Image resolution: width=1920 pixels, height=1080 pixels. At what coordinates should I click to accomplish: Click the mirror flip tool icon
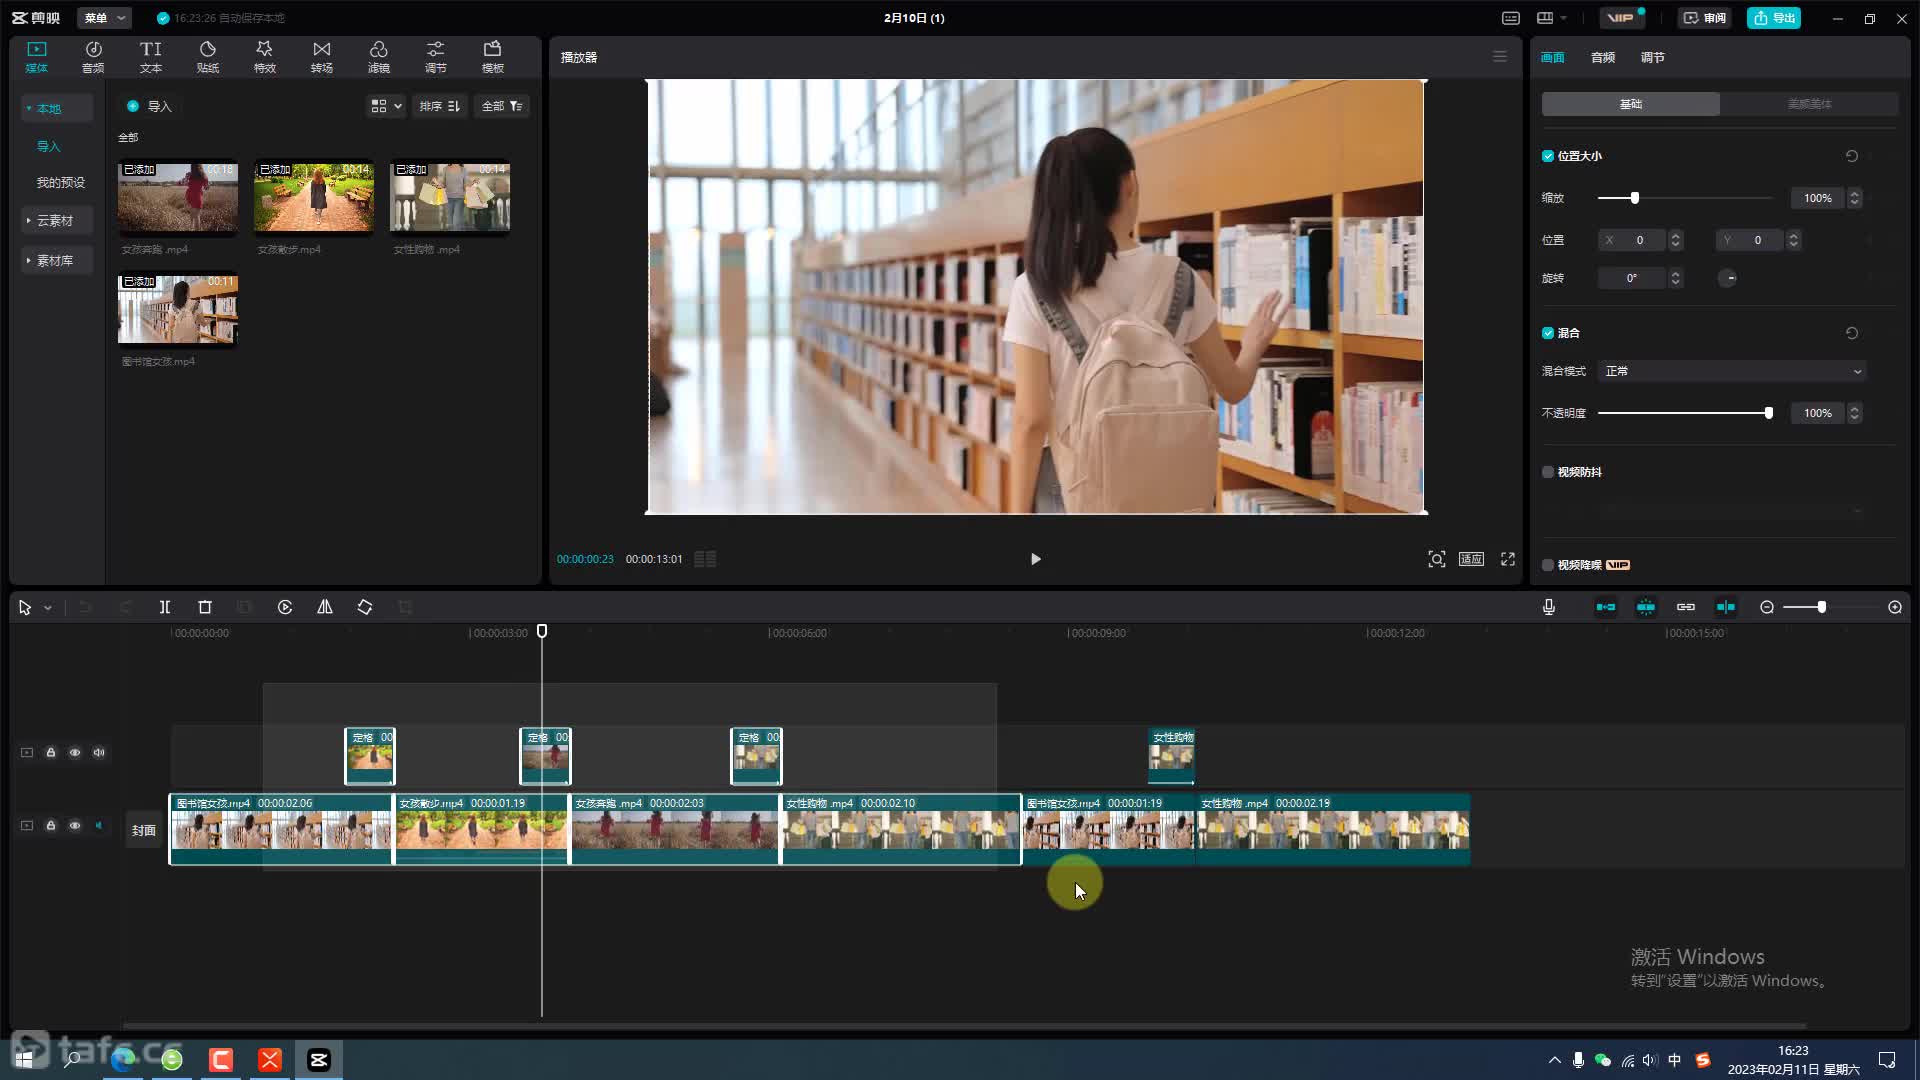[x=325, y=607]
